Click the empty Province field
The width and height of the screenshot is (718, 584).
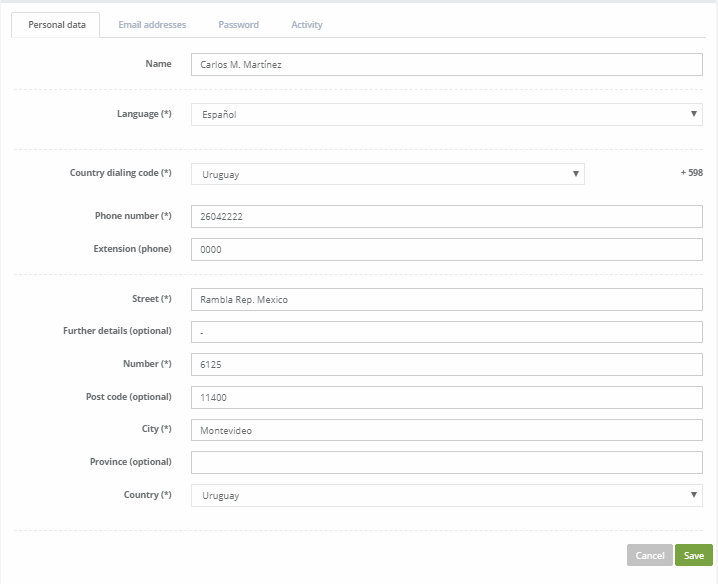click(x=446, y=462)
